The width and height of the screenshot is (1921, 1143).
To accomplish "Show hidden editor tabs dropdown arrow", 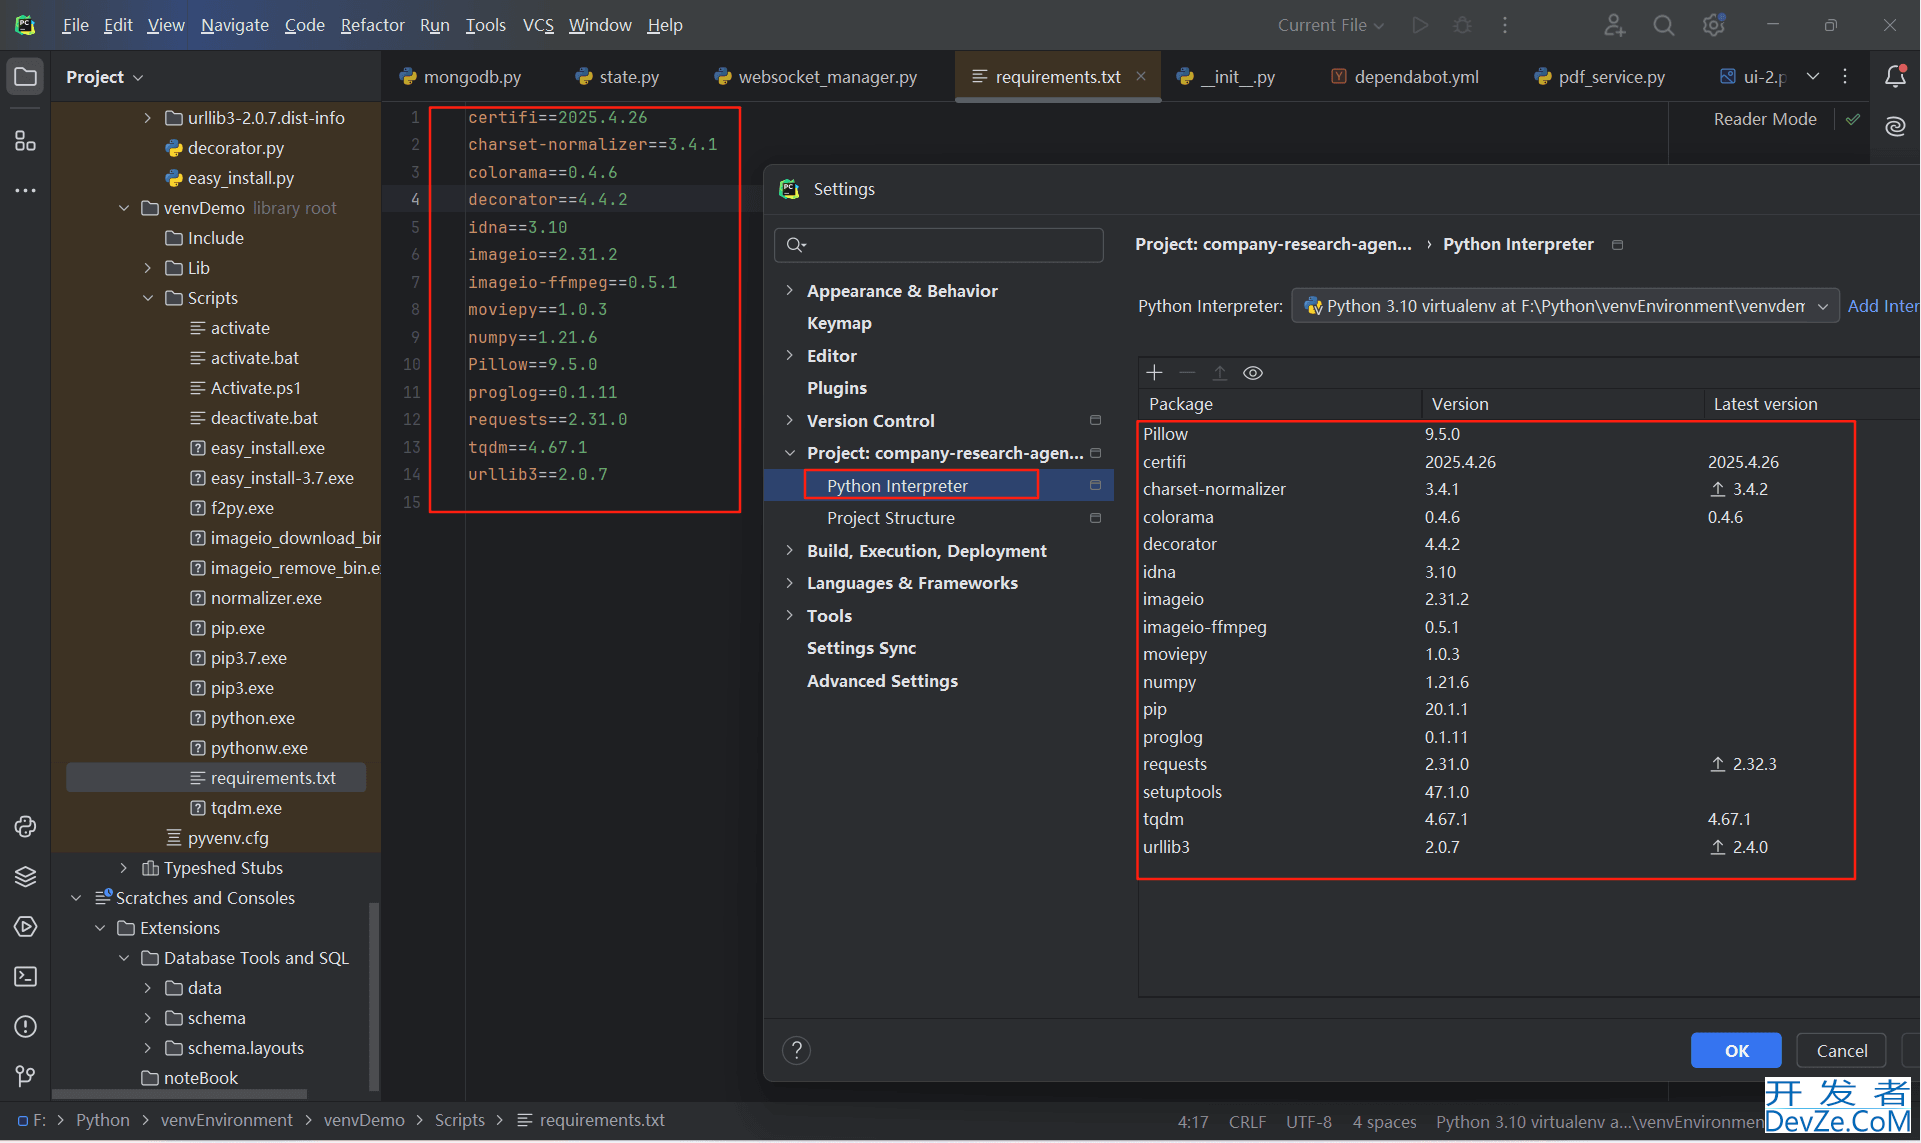I will point(1813,76).
